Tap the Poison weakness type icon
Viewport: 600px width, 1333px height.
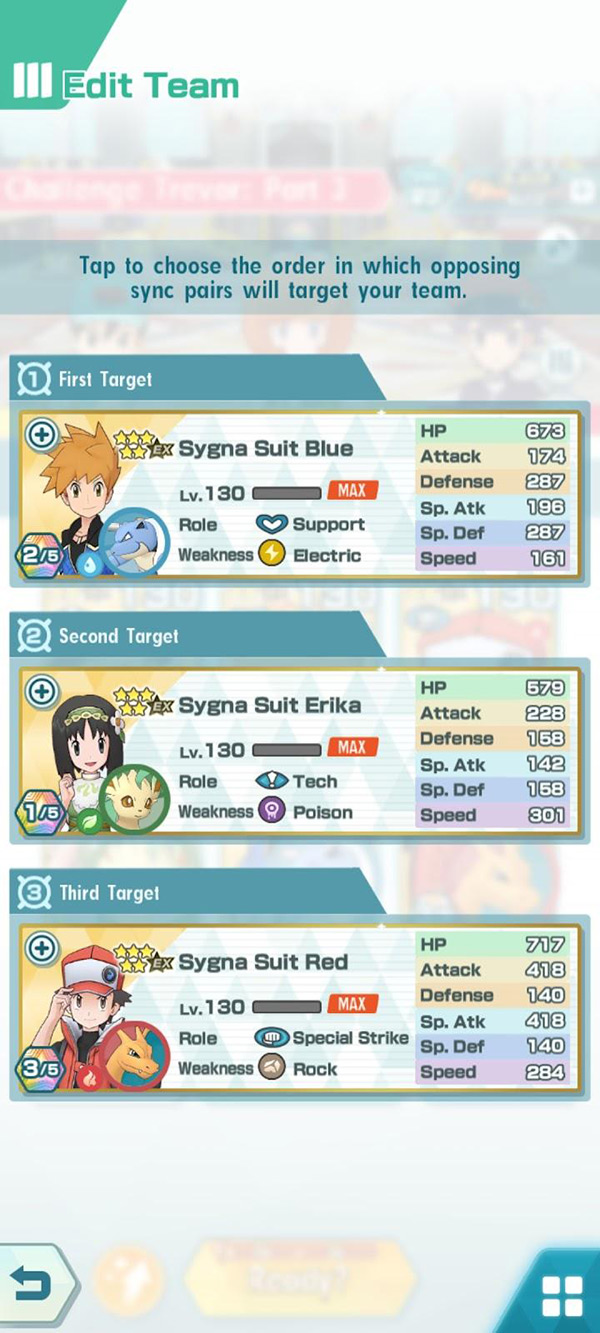point(272,812)
